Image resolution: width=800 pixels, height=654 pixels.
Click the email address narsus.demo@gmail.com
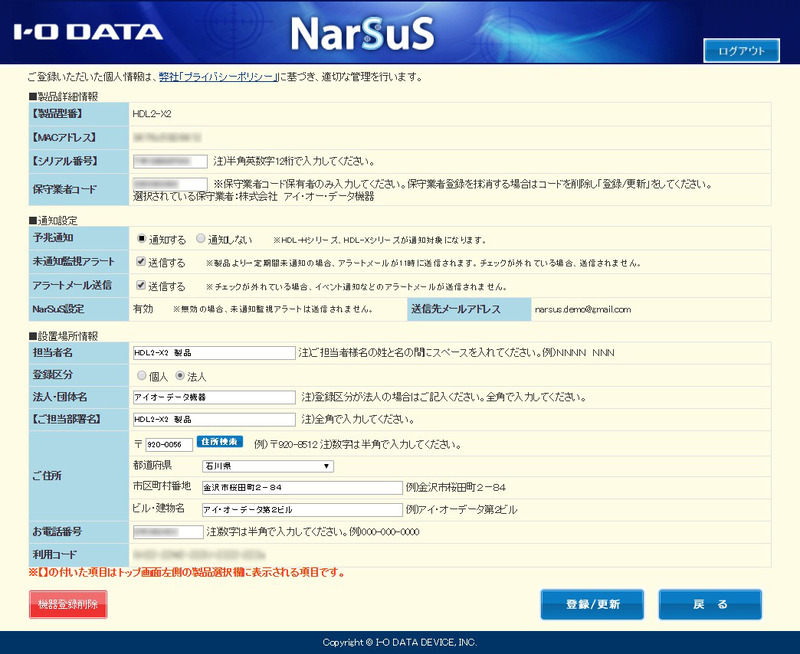pos(583,309)
